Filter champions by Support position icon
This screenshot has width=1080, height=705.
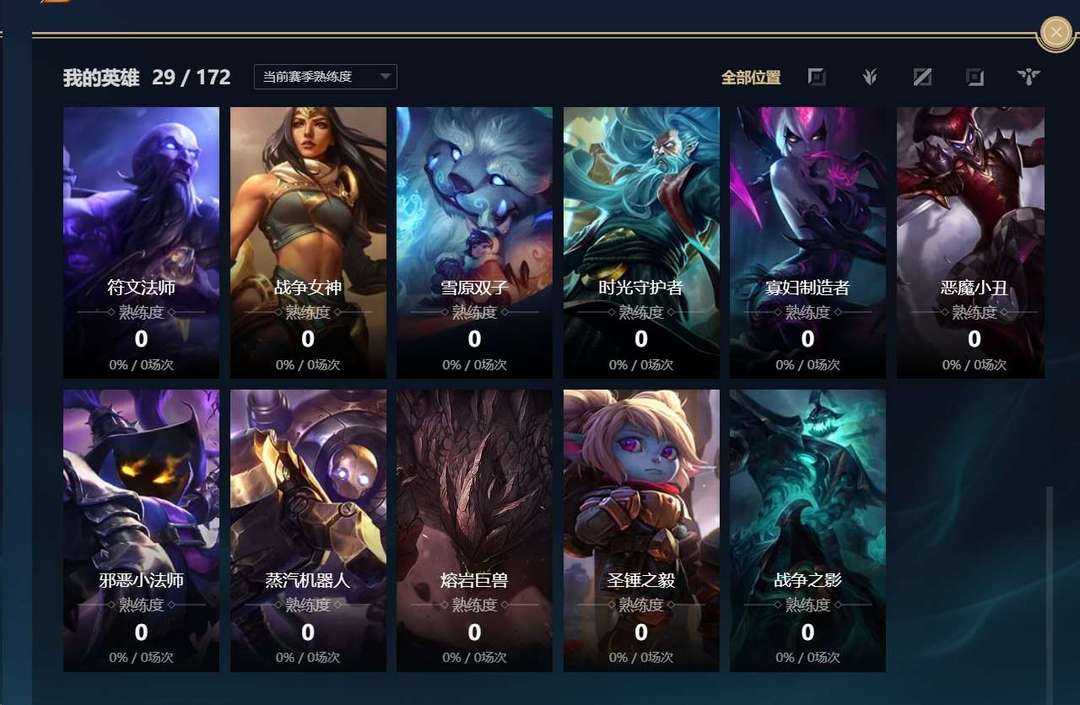(1028, 76)
